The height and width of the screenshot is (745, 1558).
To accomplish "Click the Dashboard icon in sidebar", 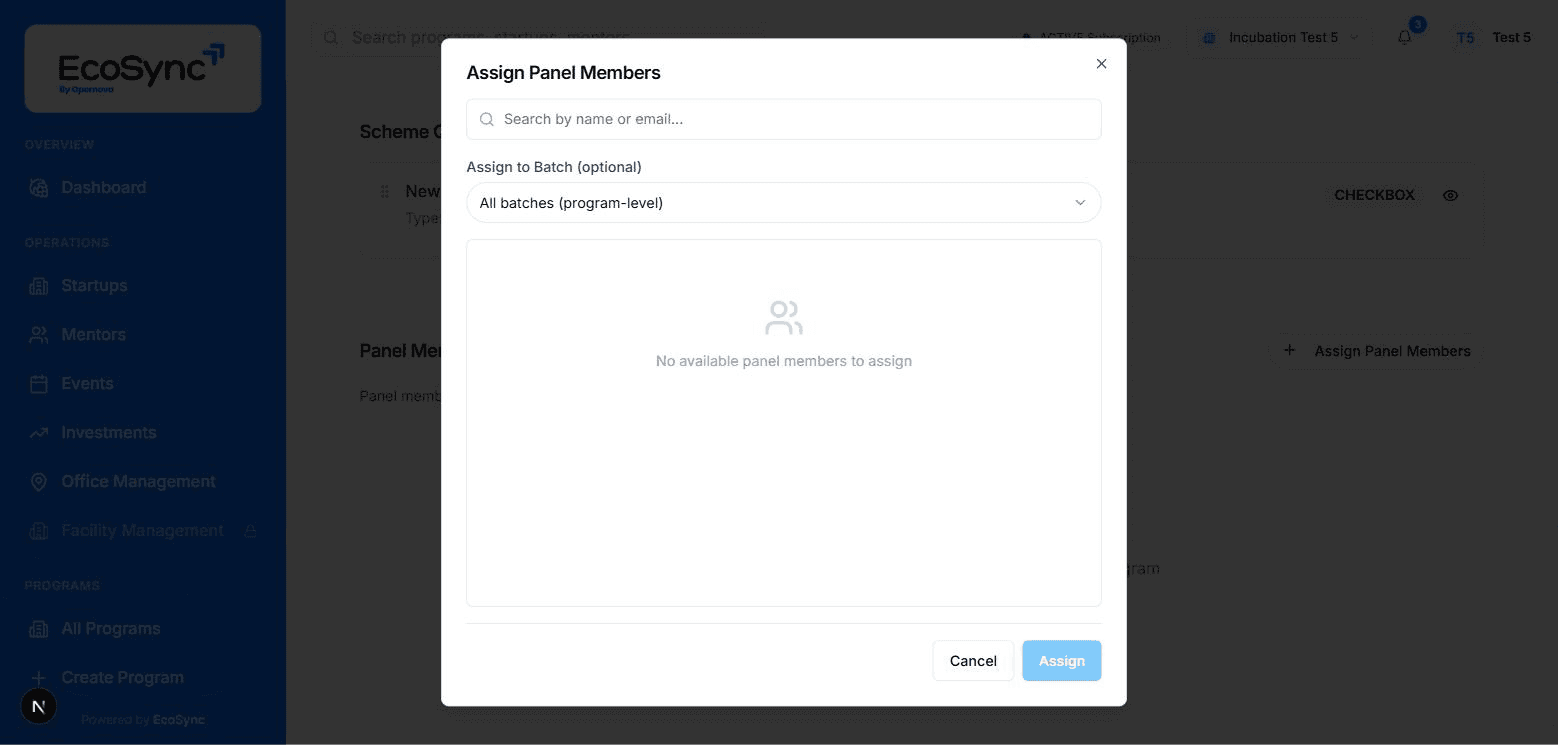I will coord(39,188).
